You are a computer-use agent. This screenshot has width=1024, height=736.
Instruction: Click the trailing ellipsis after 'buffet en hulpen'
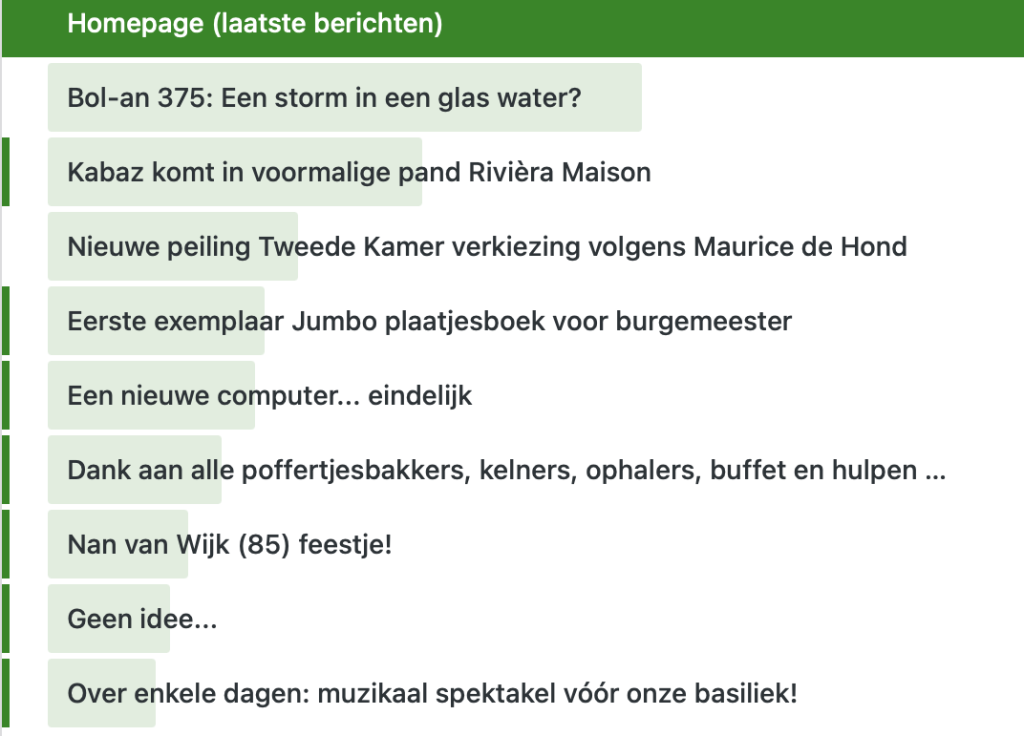pyautogui.click(x=935, y=471)
